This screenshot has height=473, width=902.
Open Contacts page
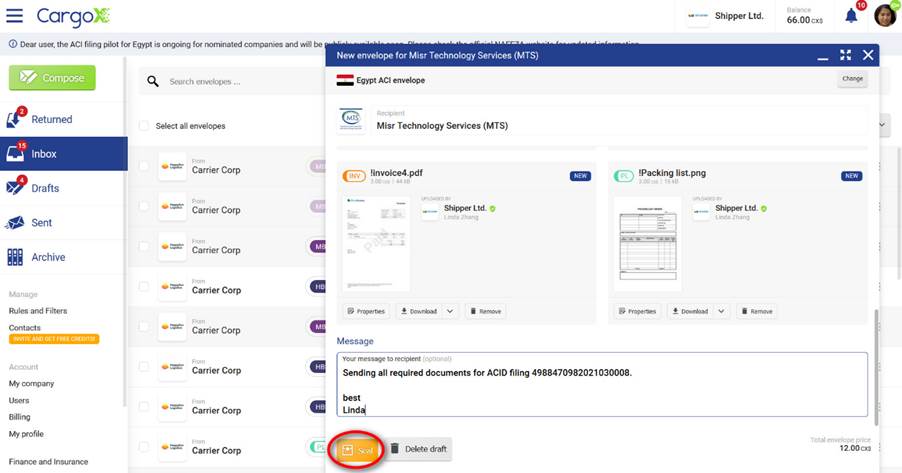[25, 328]
